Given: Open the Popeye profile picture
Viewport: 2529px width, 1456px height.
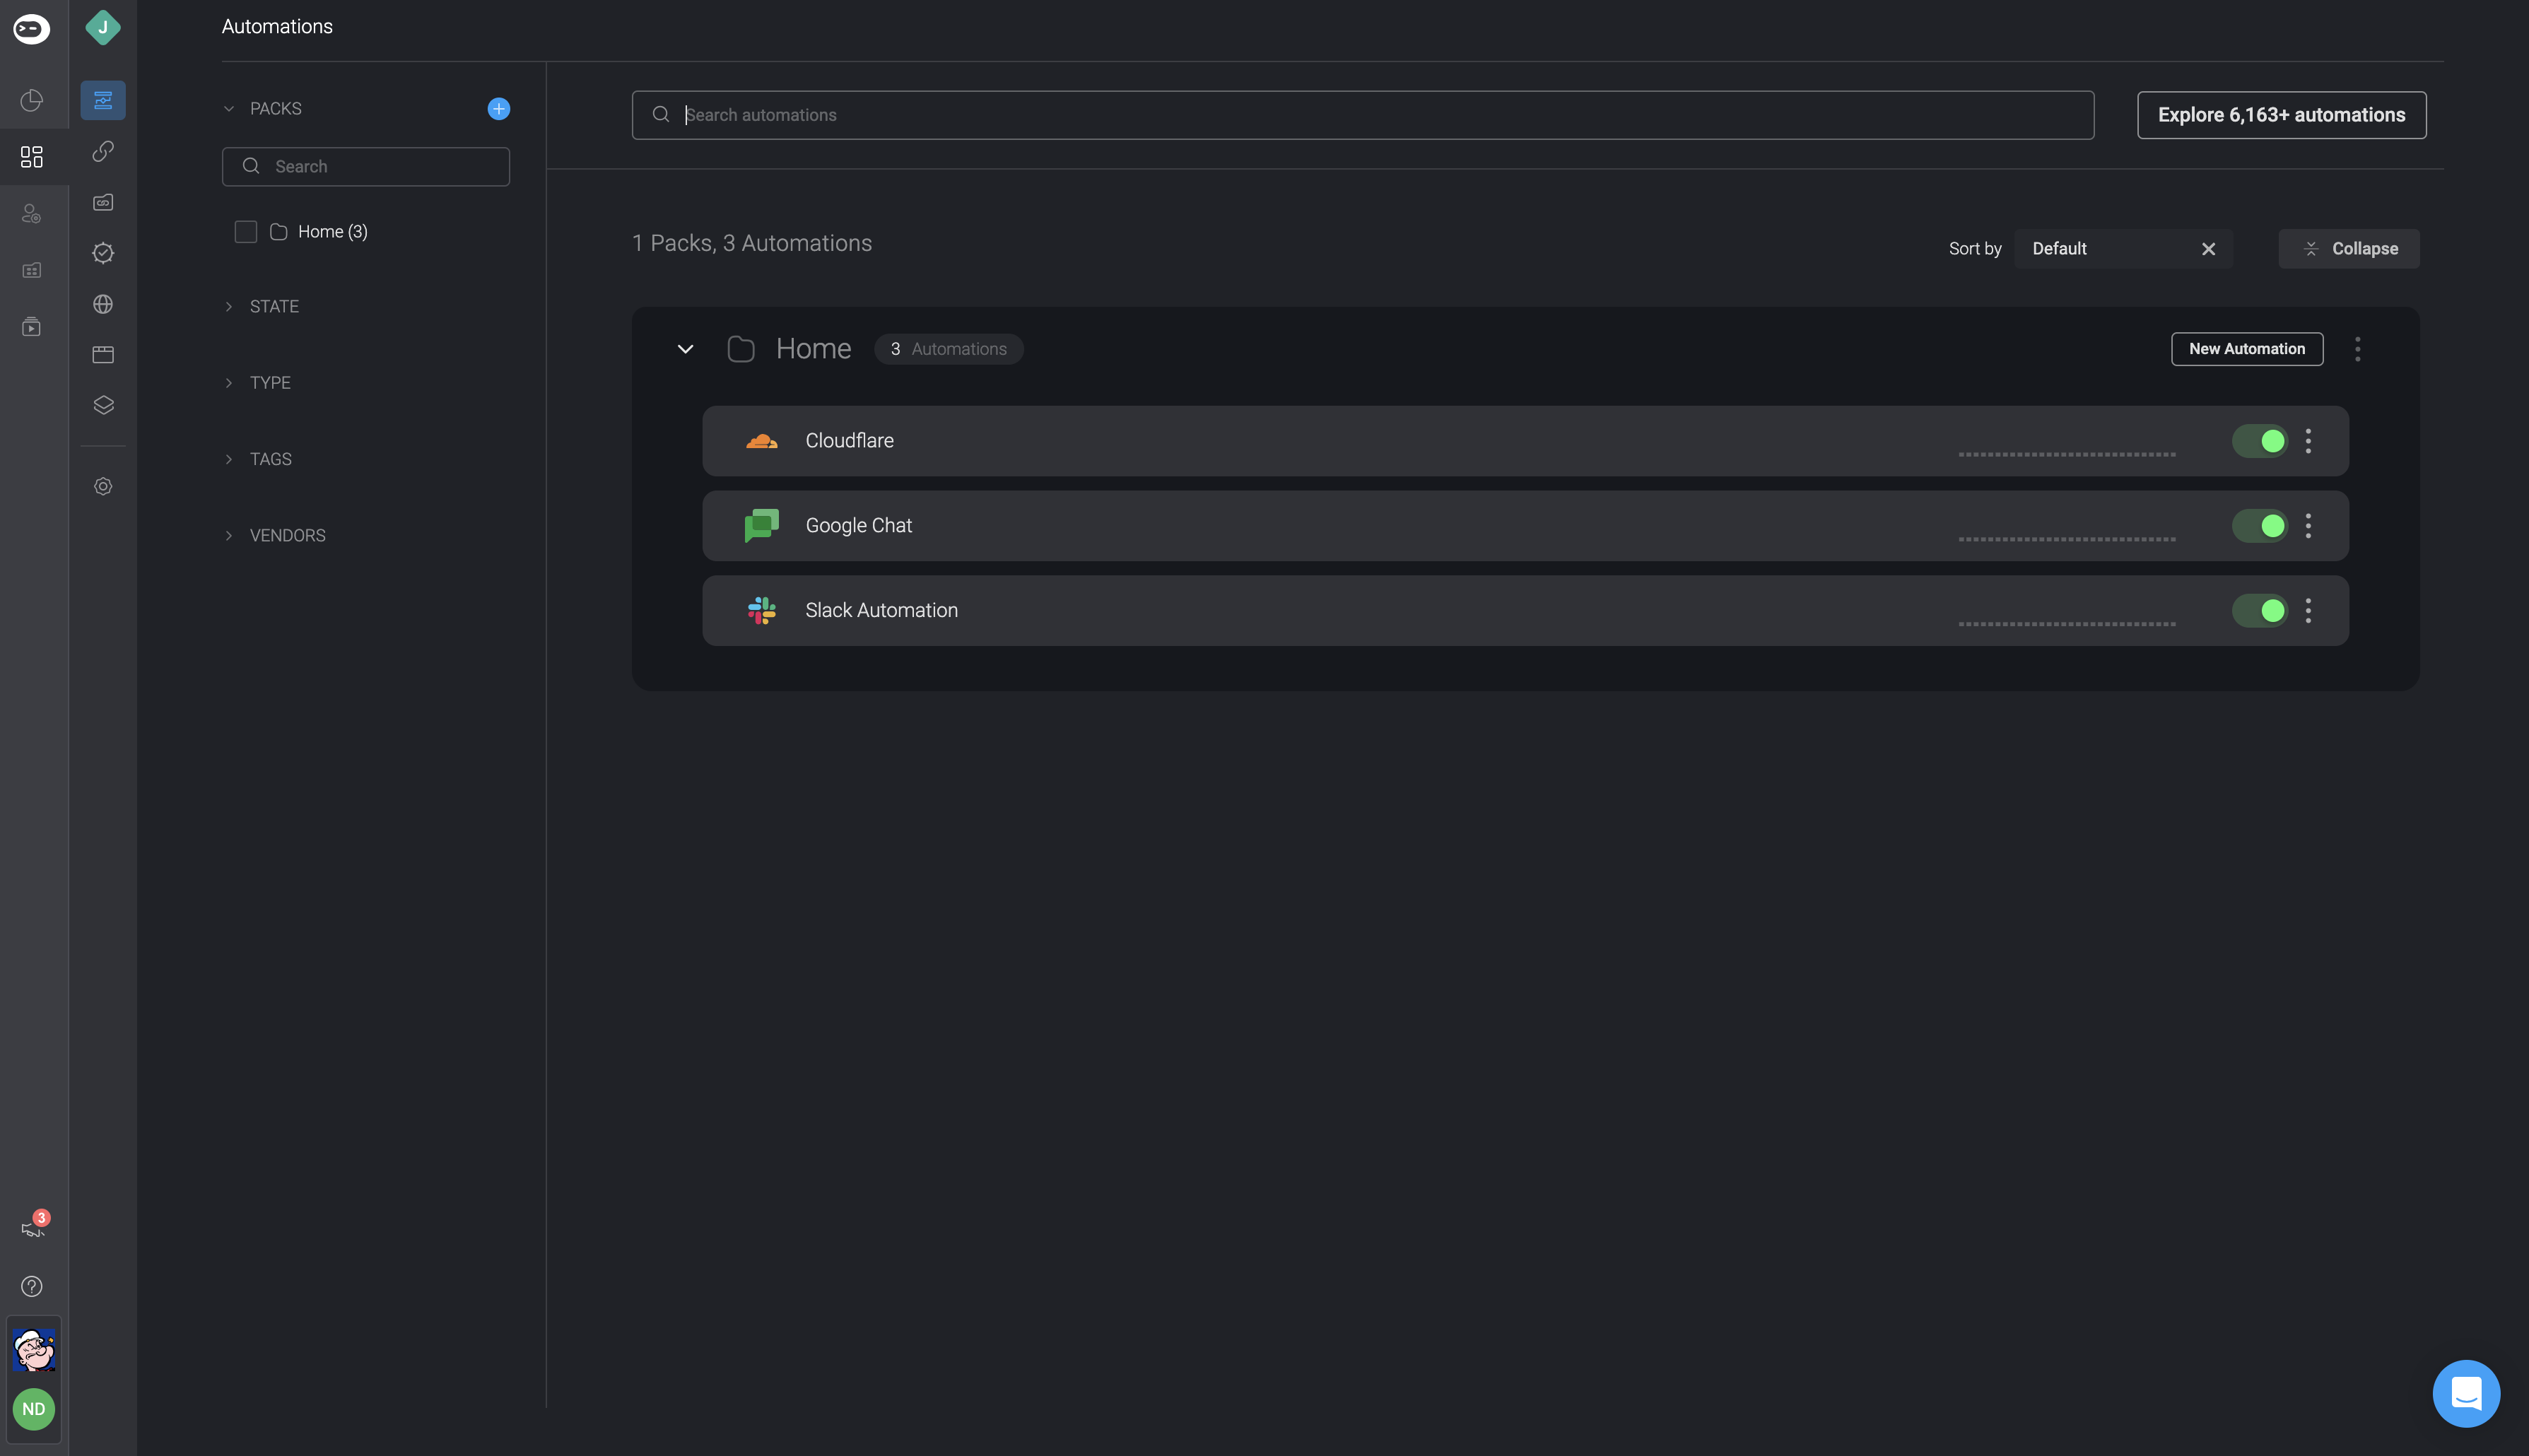Looking at the screenshot, I should 34,1350.
